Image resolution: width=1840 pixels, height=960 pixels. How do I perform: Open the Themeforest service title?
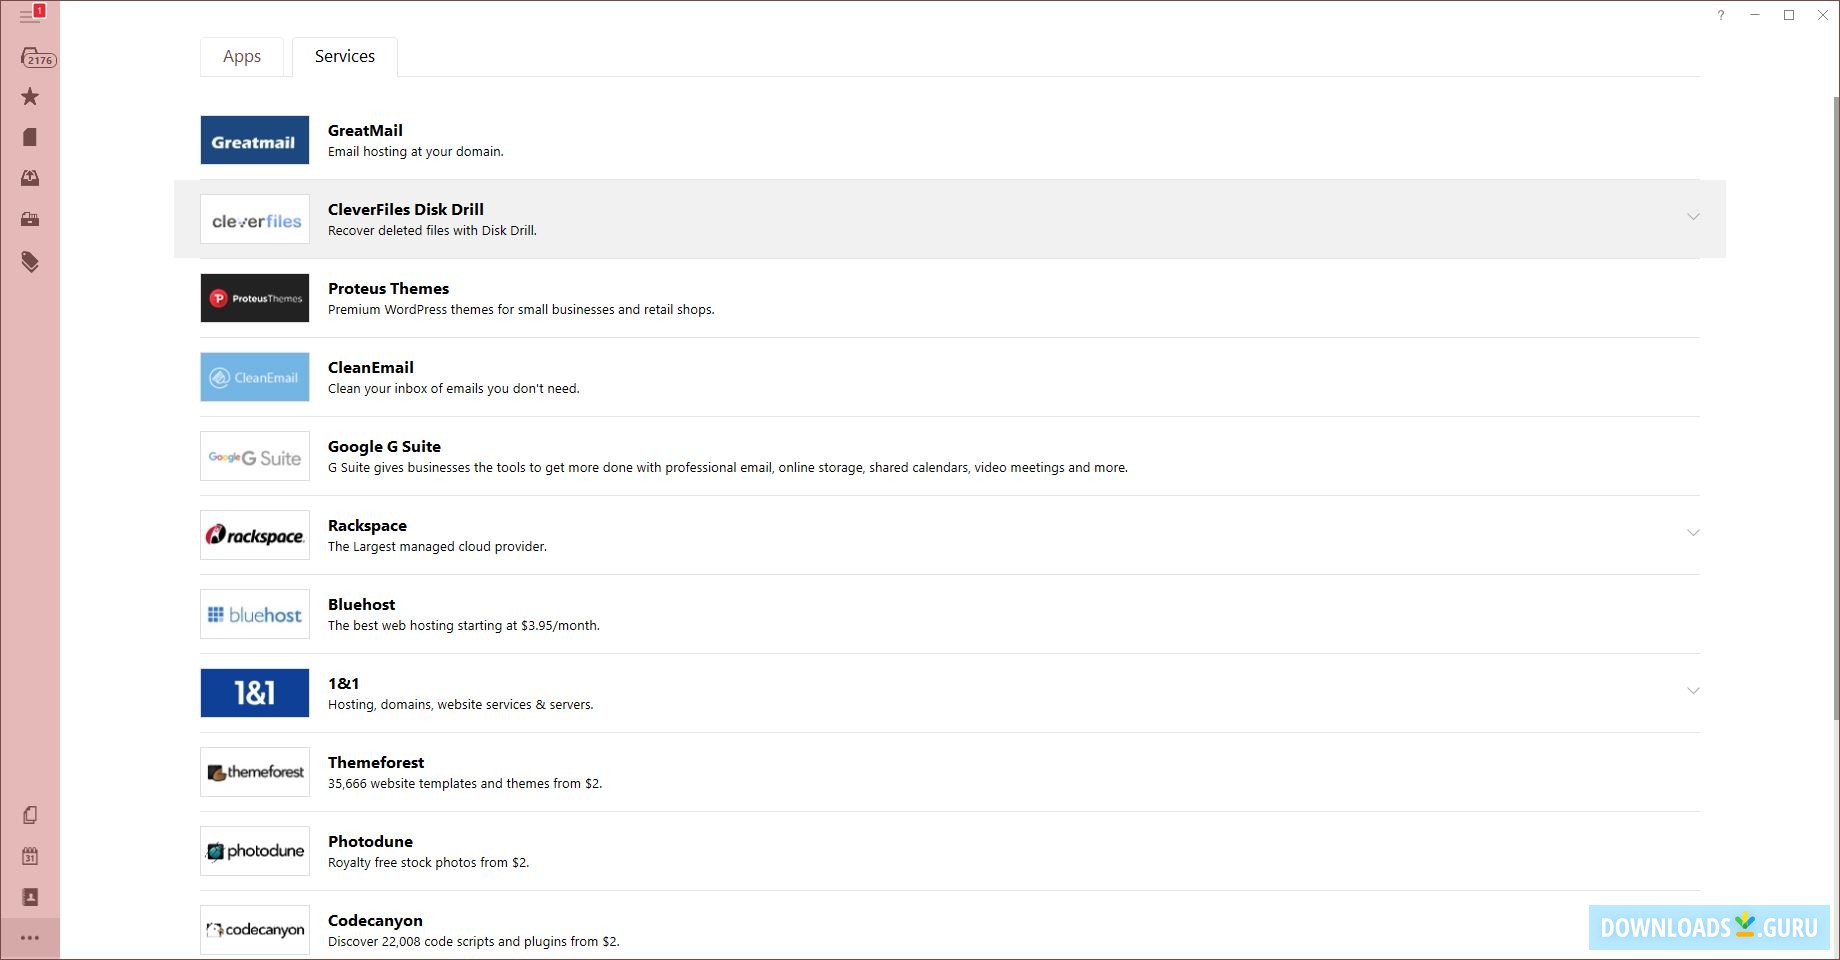tap(376, 762)
